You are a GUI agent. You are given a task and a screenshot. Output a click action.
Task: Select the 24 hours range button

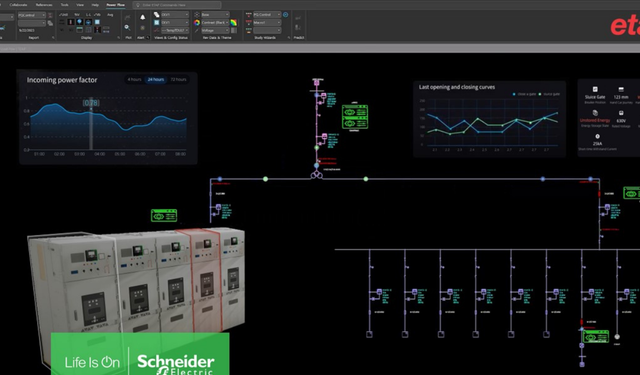point(156,80)
